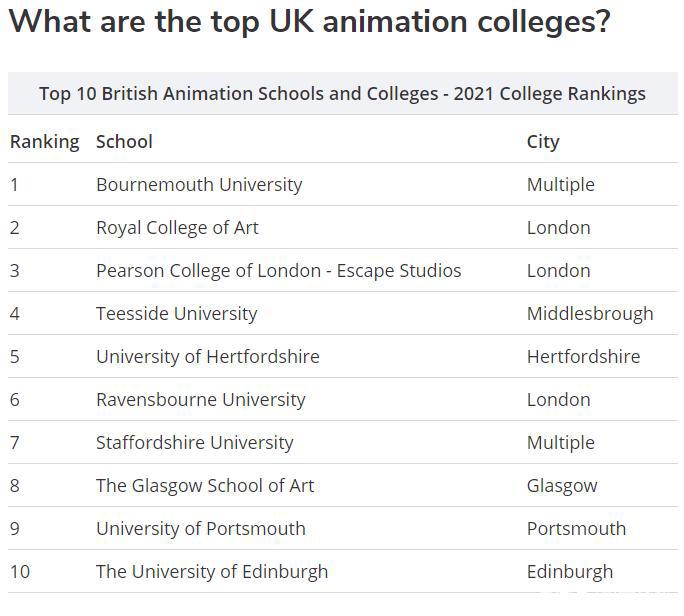Click the Staffordshire University school name
The width and height of the screenshot is (684, 616).
[194, 443]
